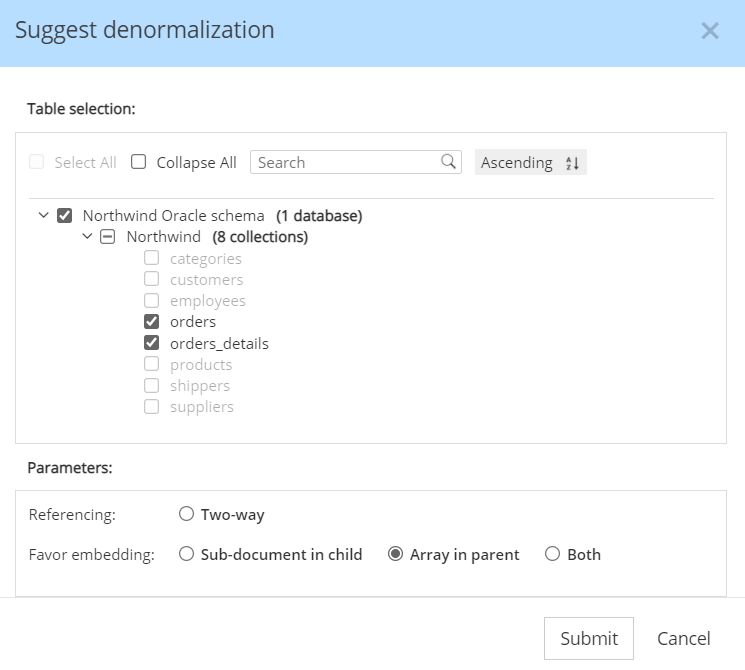Toggle the Ascending sort order button
The width and height of the screenshot is (745, 670).
[x=530, y=162]
